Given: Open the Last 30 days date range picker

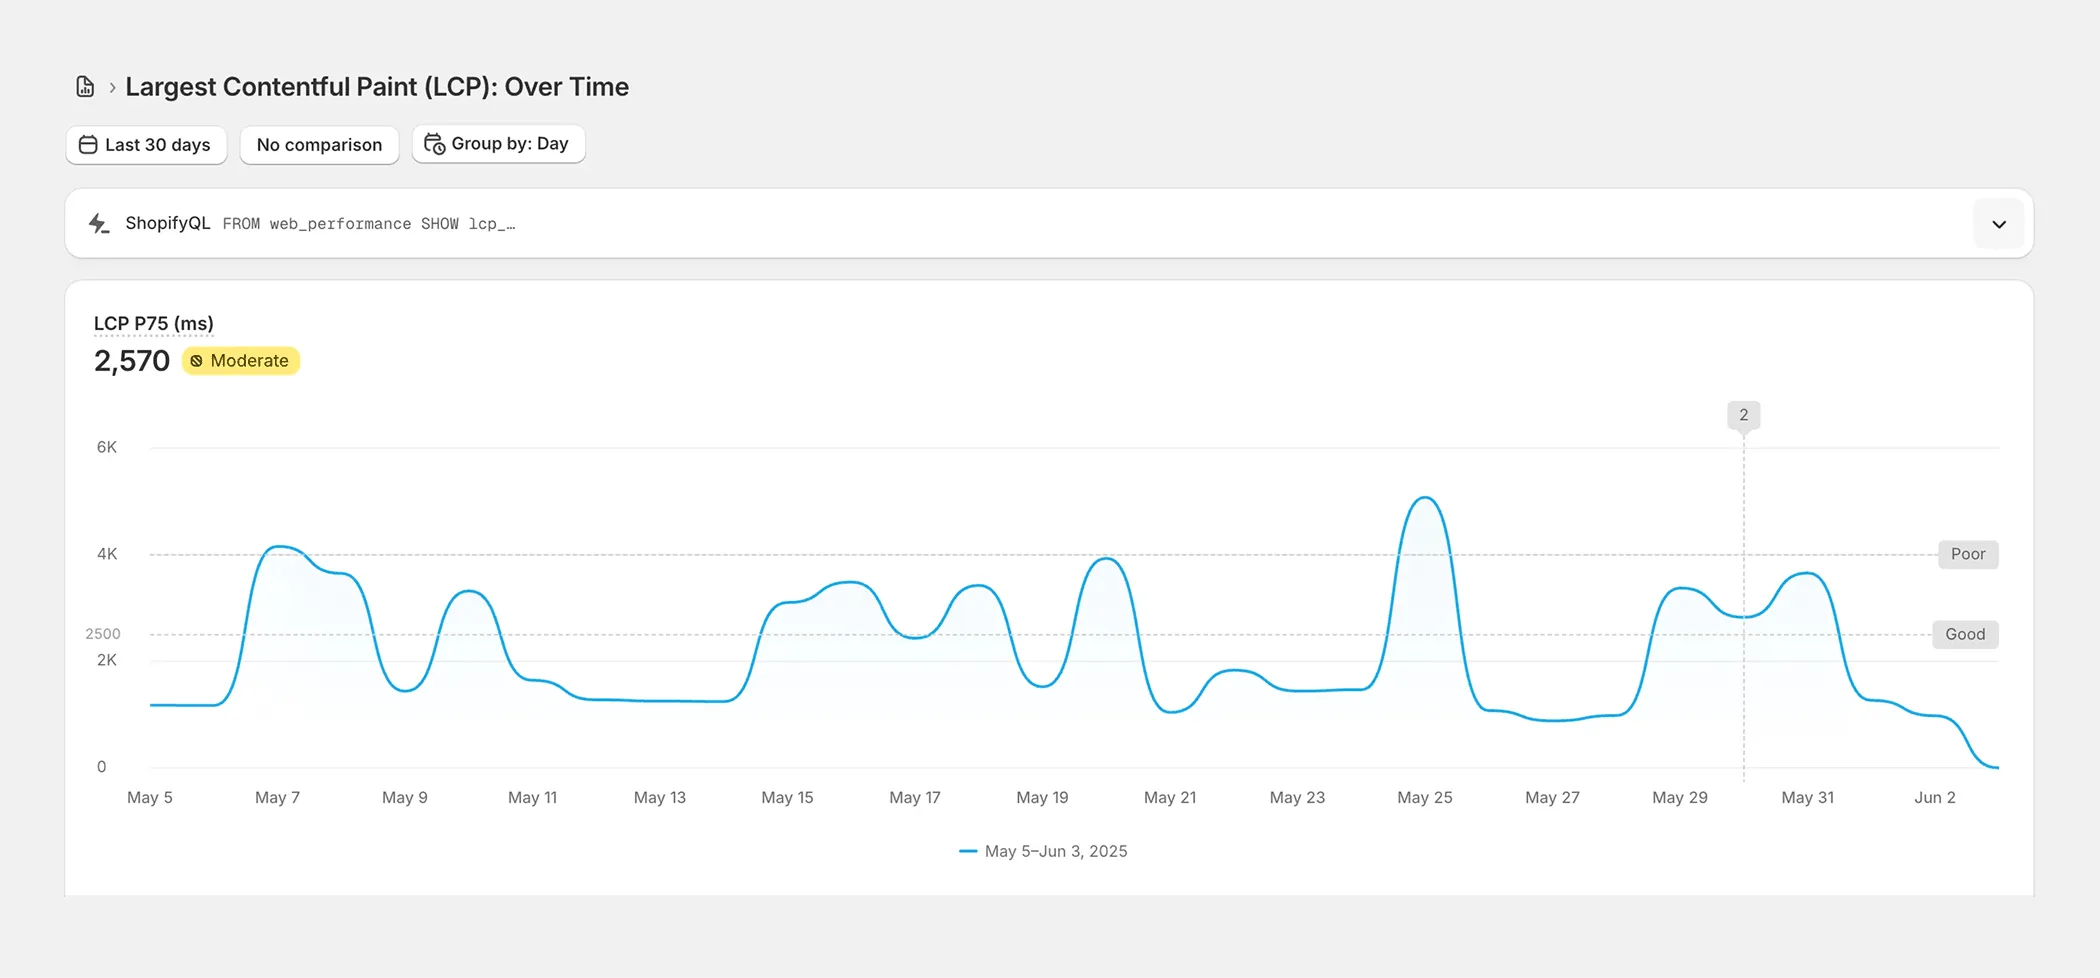Looking at the screenshot, I should pyautogui.click(x=146, y=145).
